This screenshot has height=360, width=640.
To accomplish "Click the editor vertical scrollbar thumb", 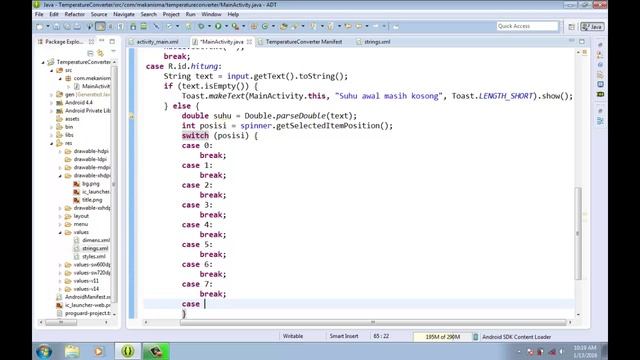I will point(578,233).
